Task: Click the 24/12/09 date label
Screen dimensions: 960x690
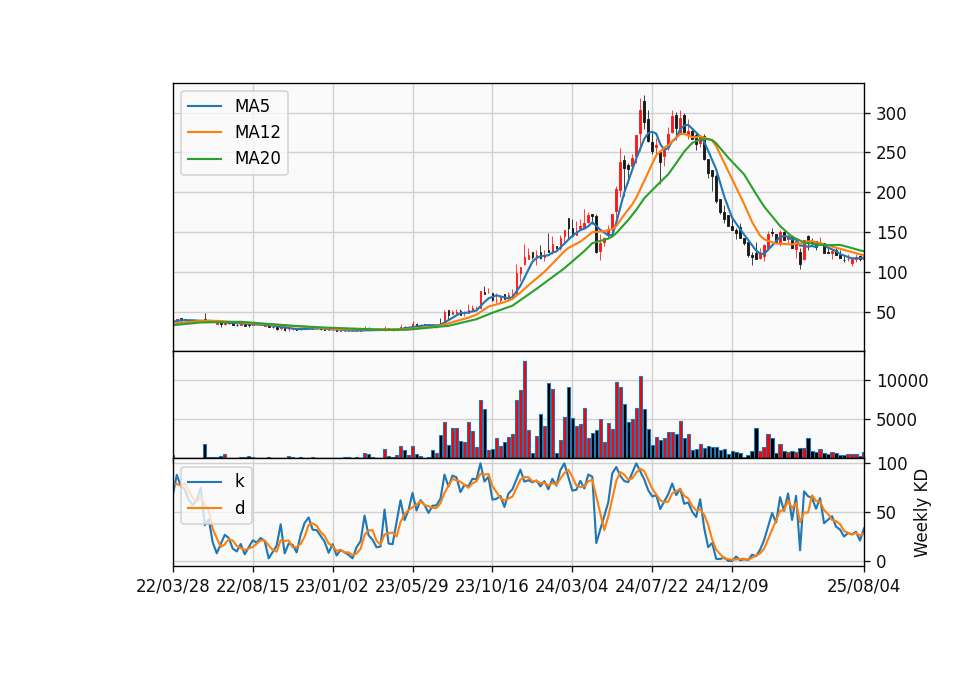Action: [x=731, y=586]
